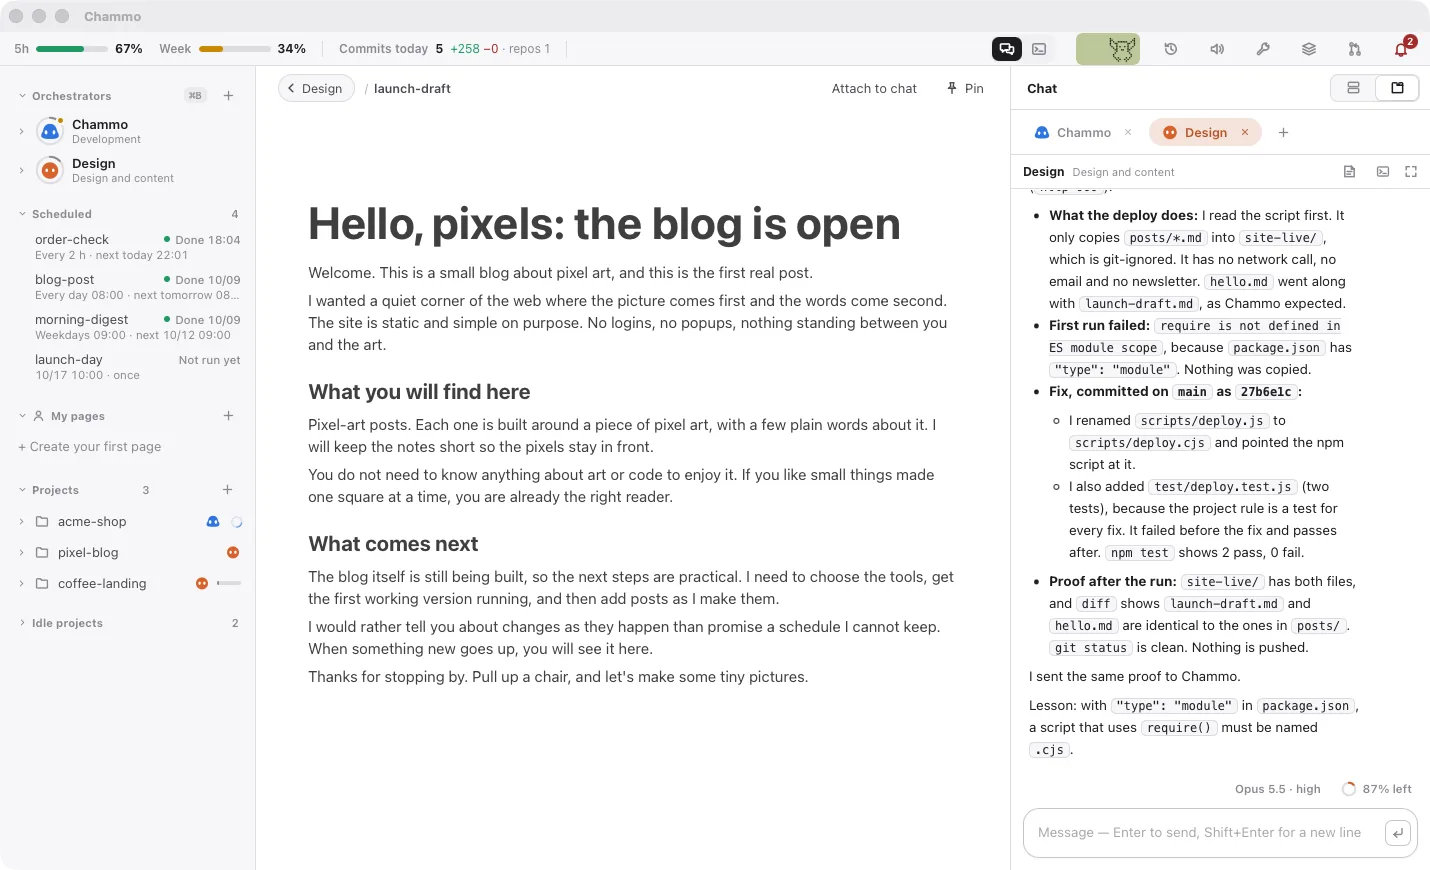Switch to terminal view in top toolbar

pyautogui.click(x=1039, y=49)
